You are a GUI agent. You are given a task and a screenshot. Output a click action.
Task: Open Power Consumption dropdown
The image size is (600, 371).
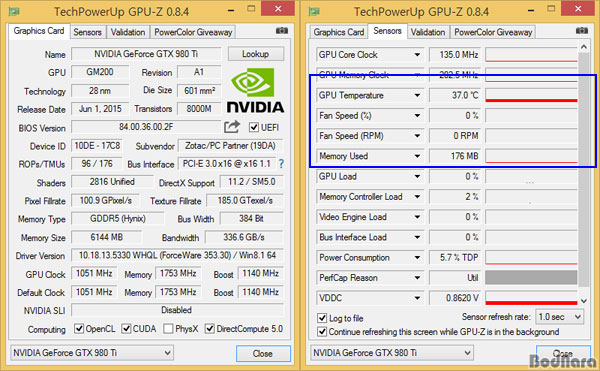coord(417,257)
